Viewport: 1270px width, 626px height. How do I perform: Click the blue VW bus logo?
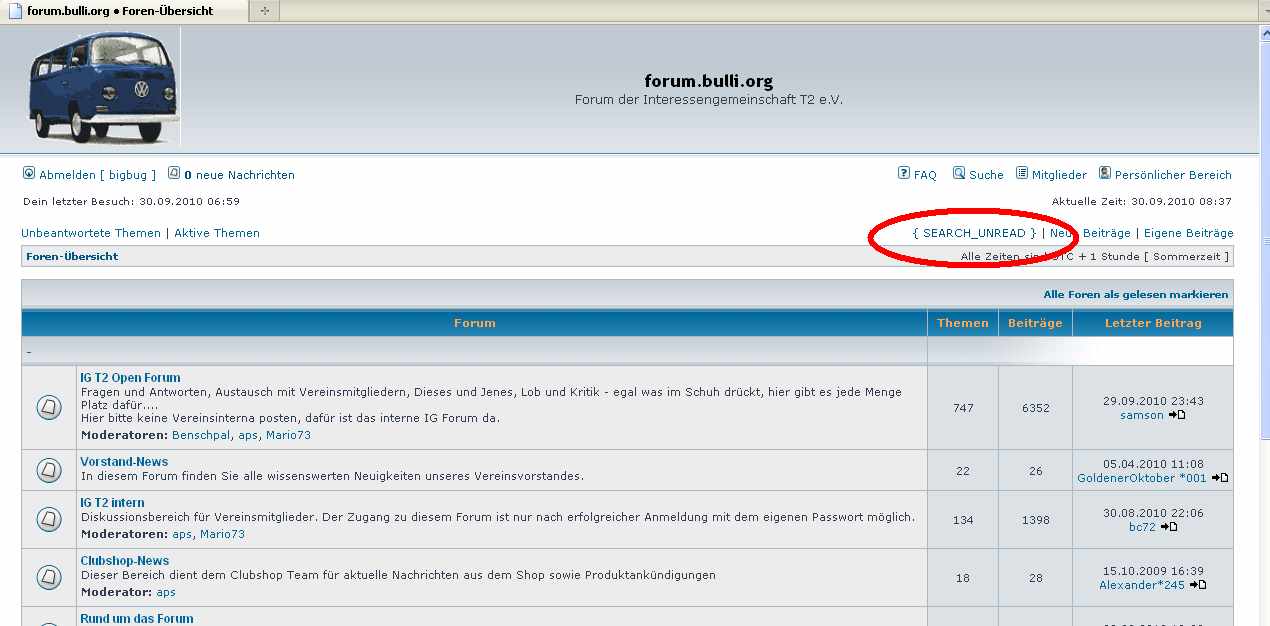tap(102, 88)
